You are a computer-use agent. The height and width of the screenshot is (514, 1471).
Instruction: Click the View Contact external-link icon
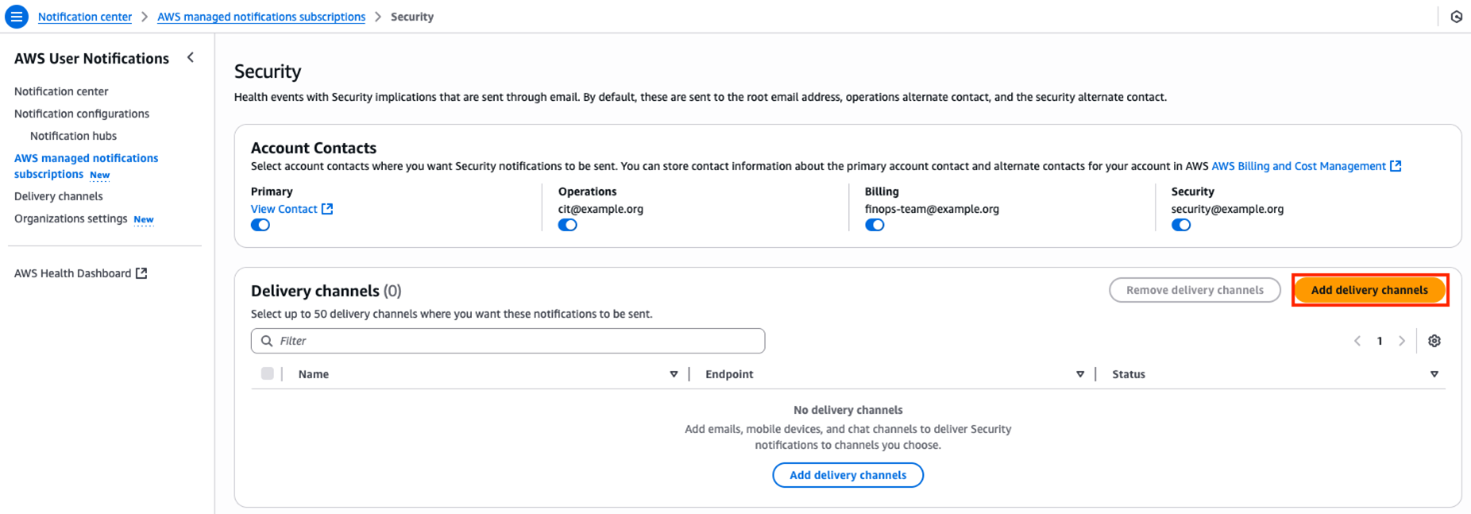[x=327, y=209]
